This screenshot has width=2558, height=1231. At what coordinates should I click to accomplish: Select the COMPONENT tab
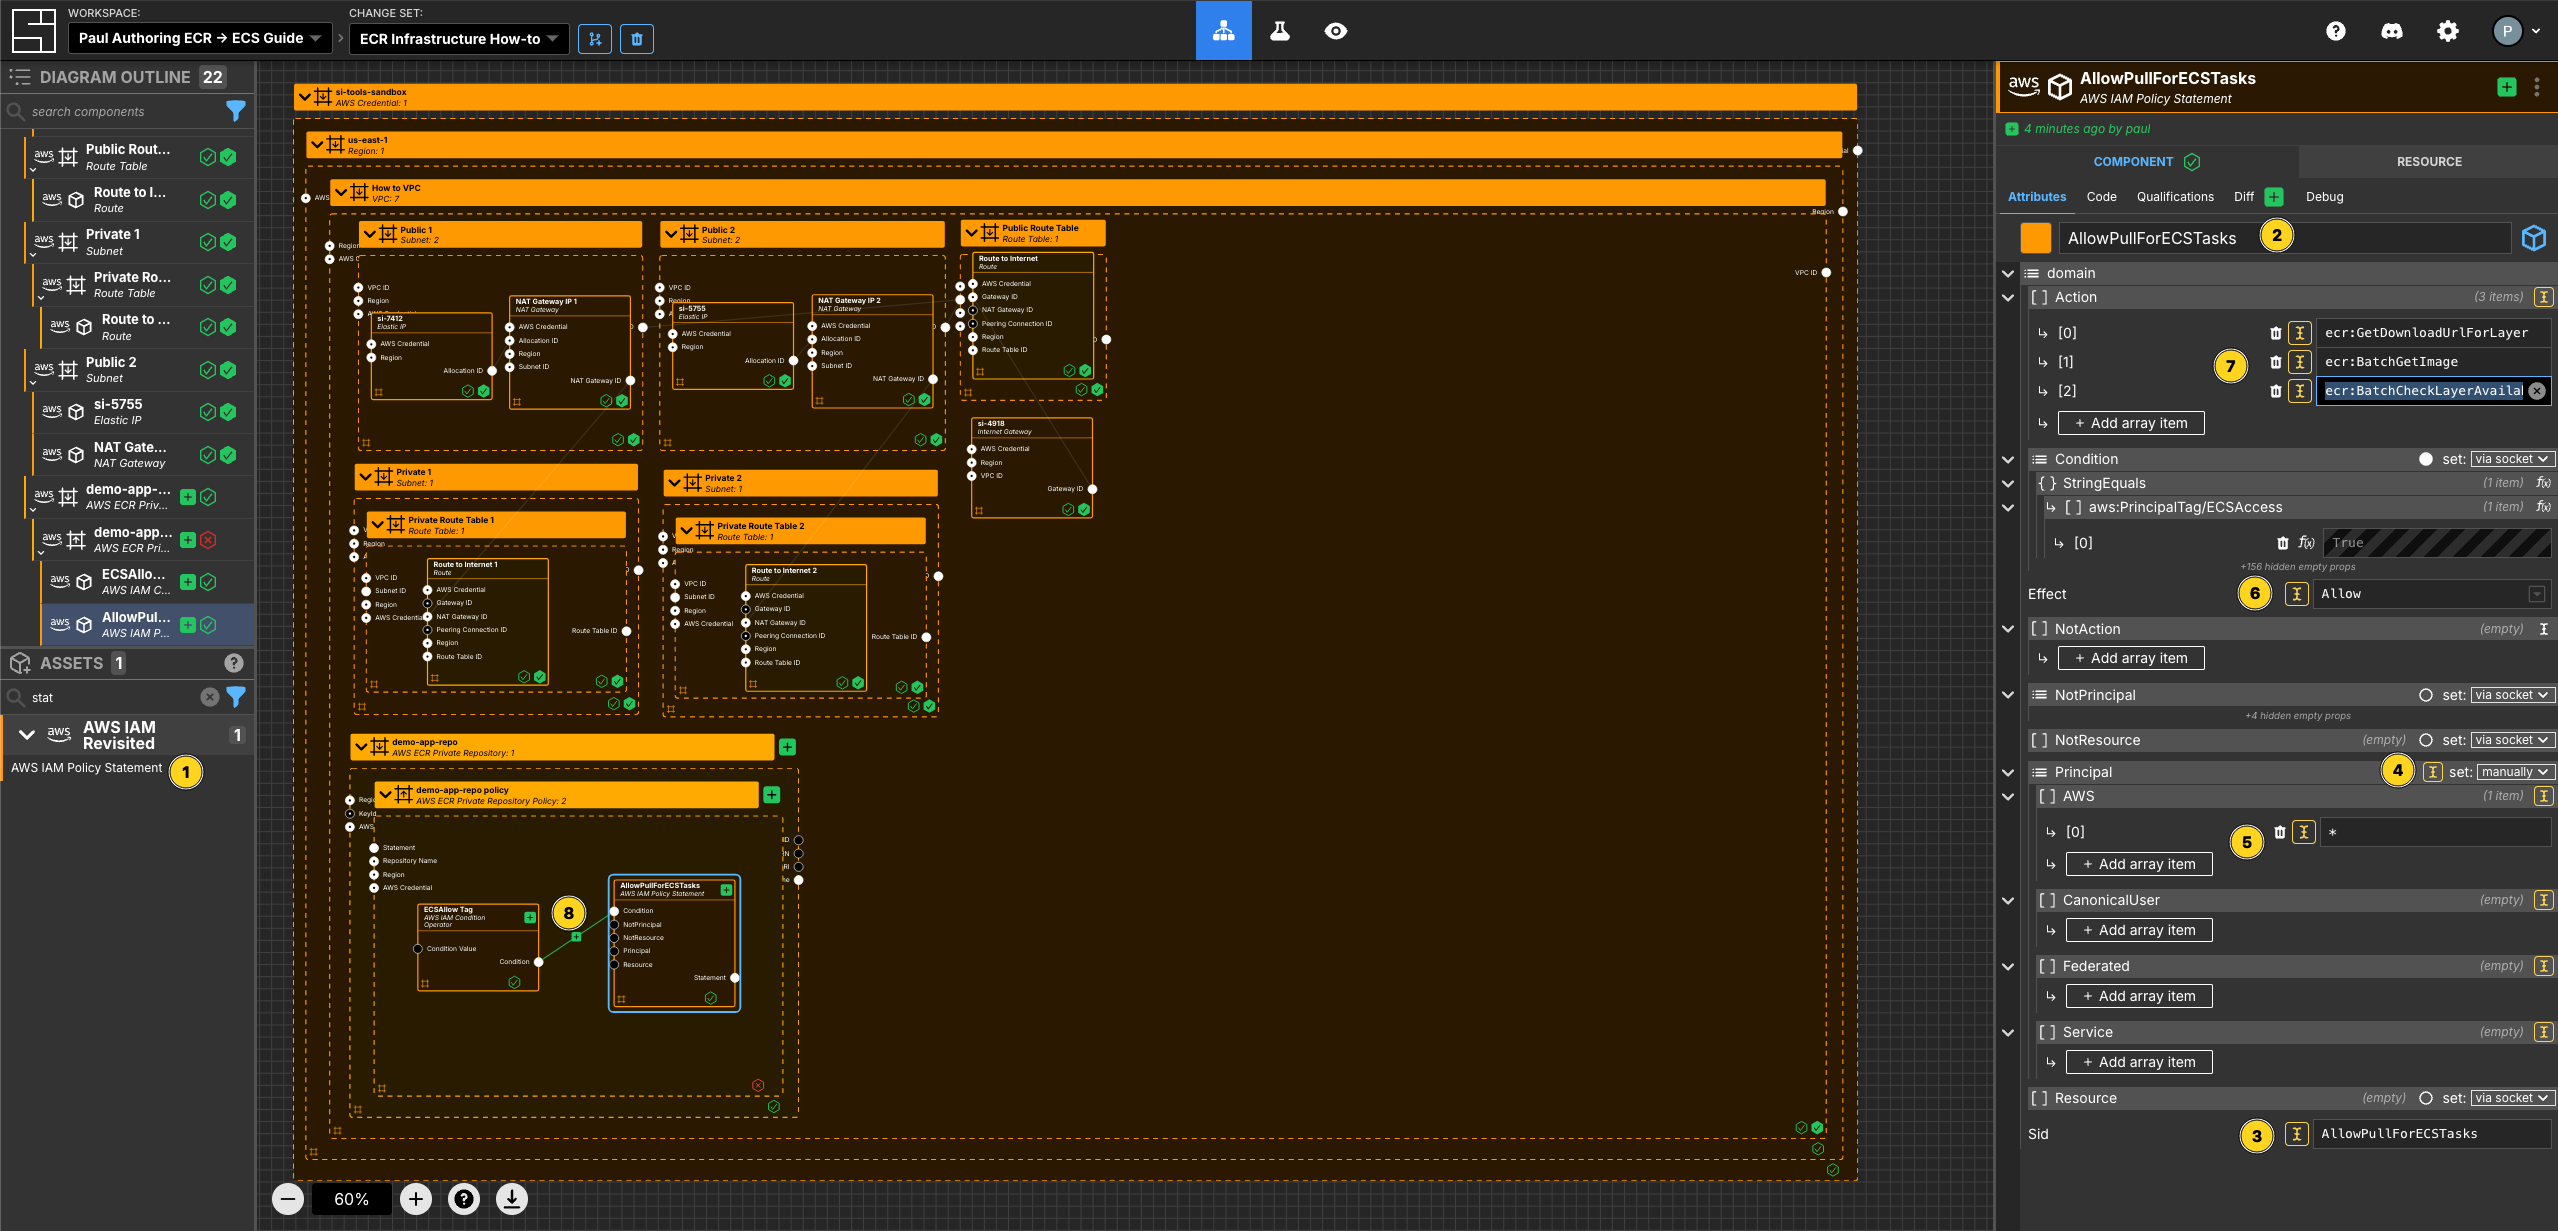click(2146, 162)
